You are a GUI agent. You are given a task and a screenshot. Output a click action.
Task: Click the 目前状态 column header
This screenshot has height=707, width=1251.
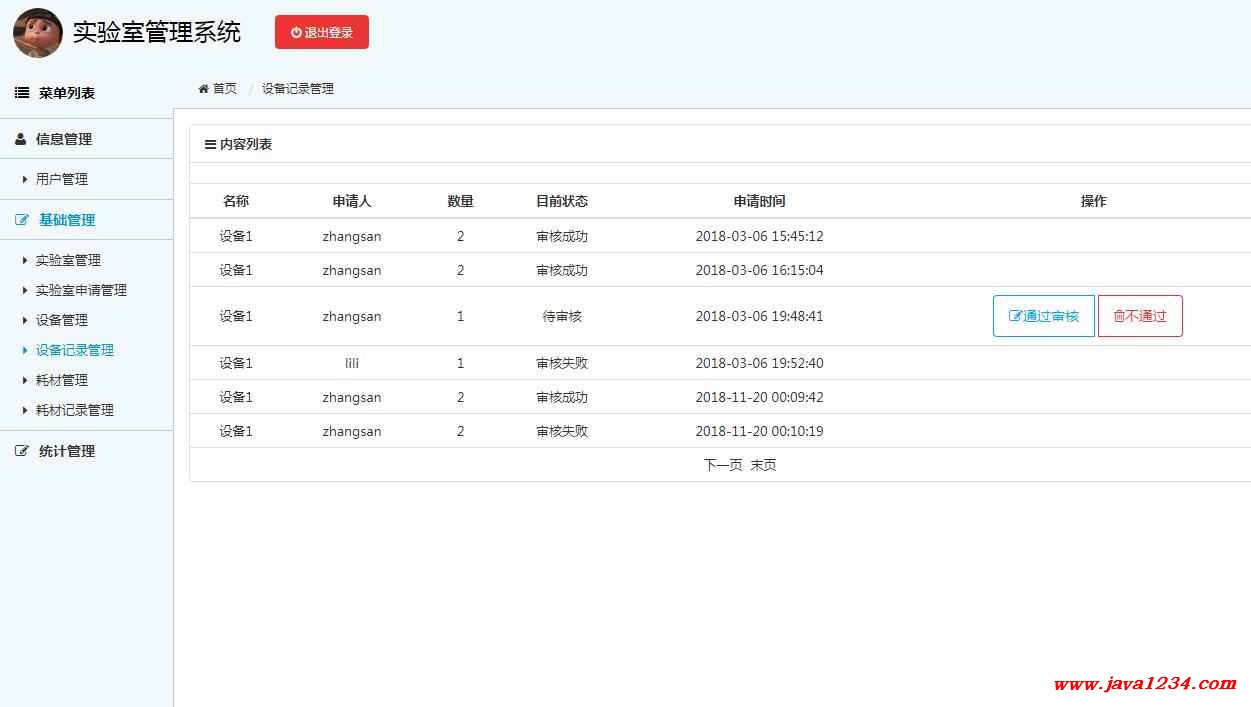coord(562,201)
